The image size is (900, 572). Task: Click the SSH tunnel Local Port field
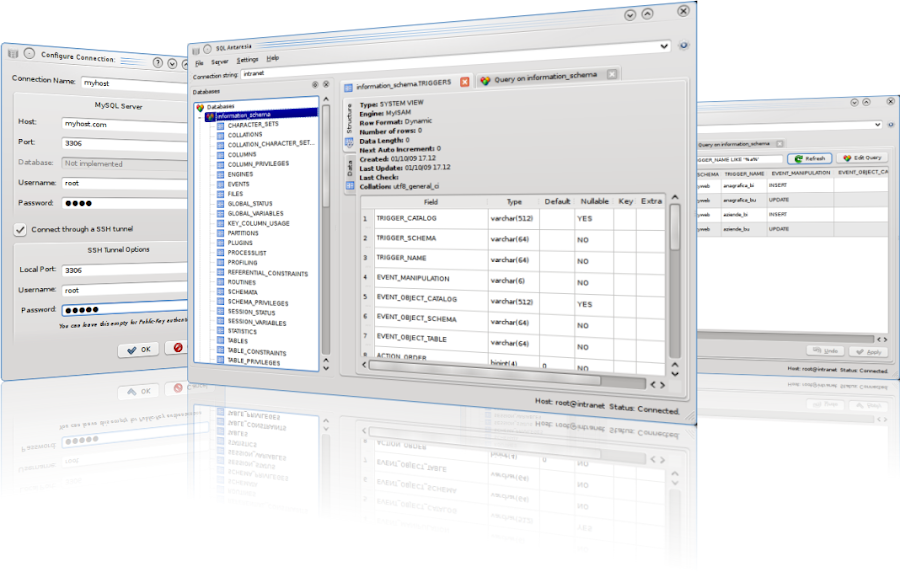coord(125,270)
